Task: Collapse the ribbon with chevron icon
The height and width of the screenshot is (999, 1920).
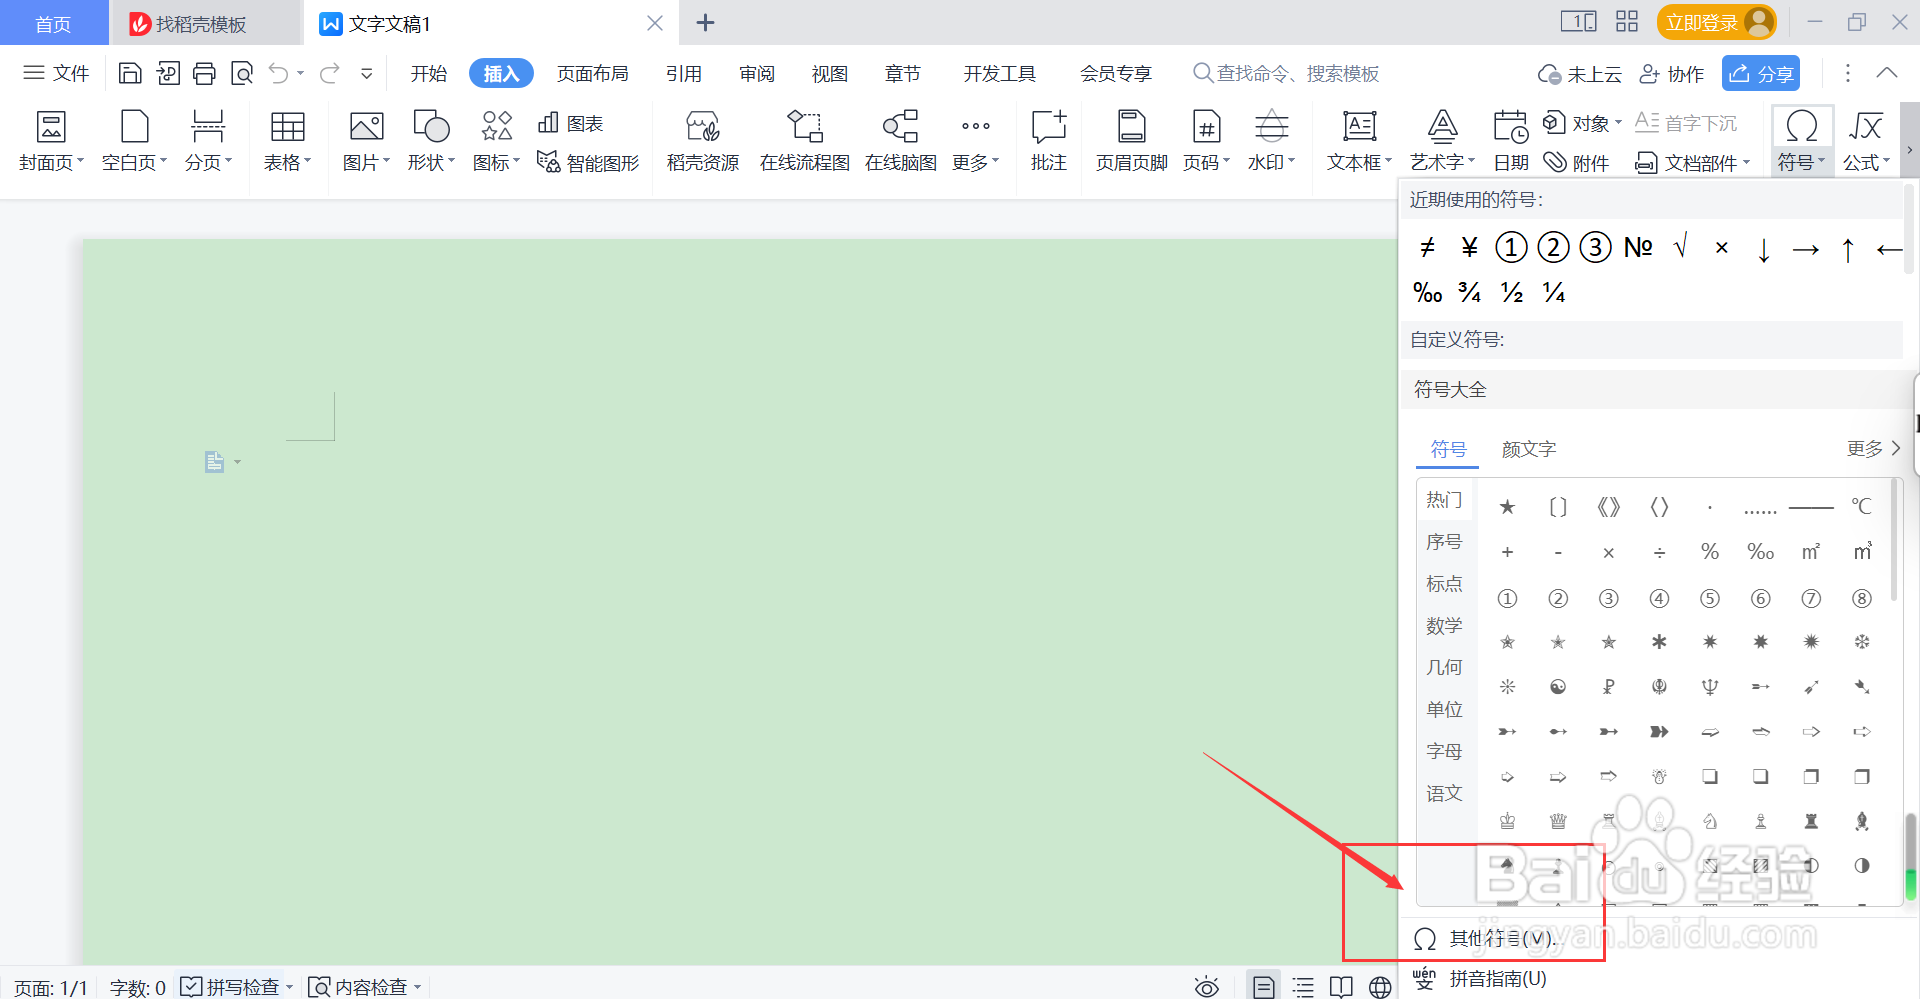Action: [x=1886, y=73]
